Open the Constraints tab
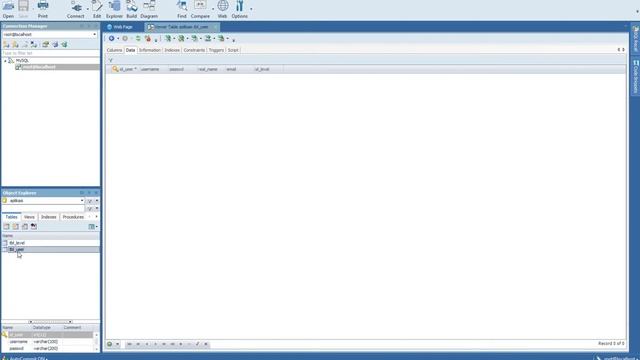640x360 pixels. click(194, 50)
